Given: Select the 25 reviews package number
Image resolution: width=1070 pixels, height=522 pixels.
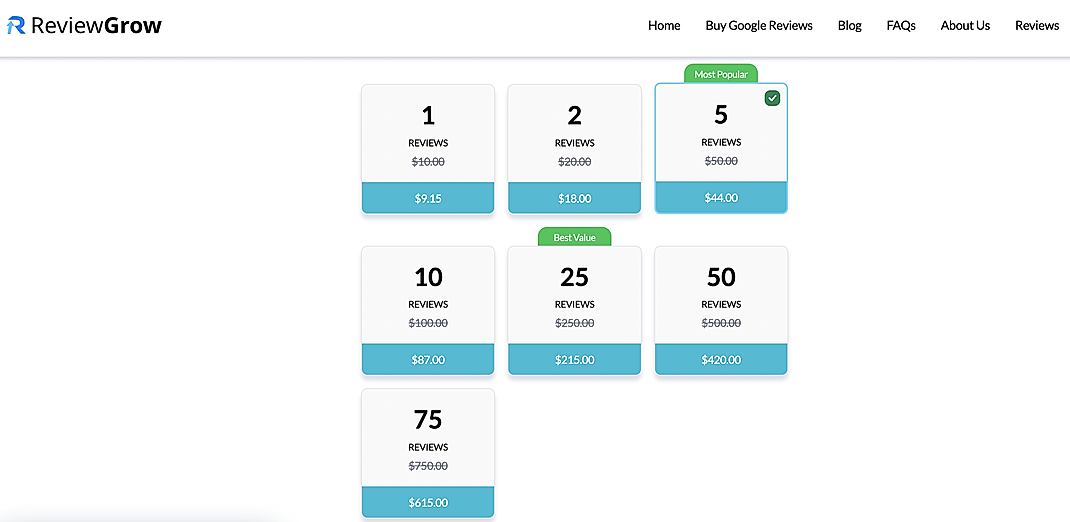Looking at the screenshot, I should pyautogui.click(x=575, y=278).
